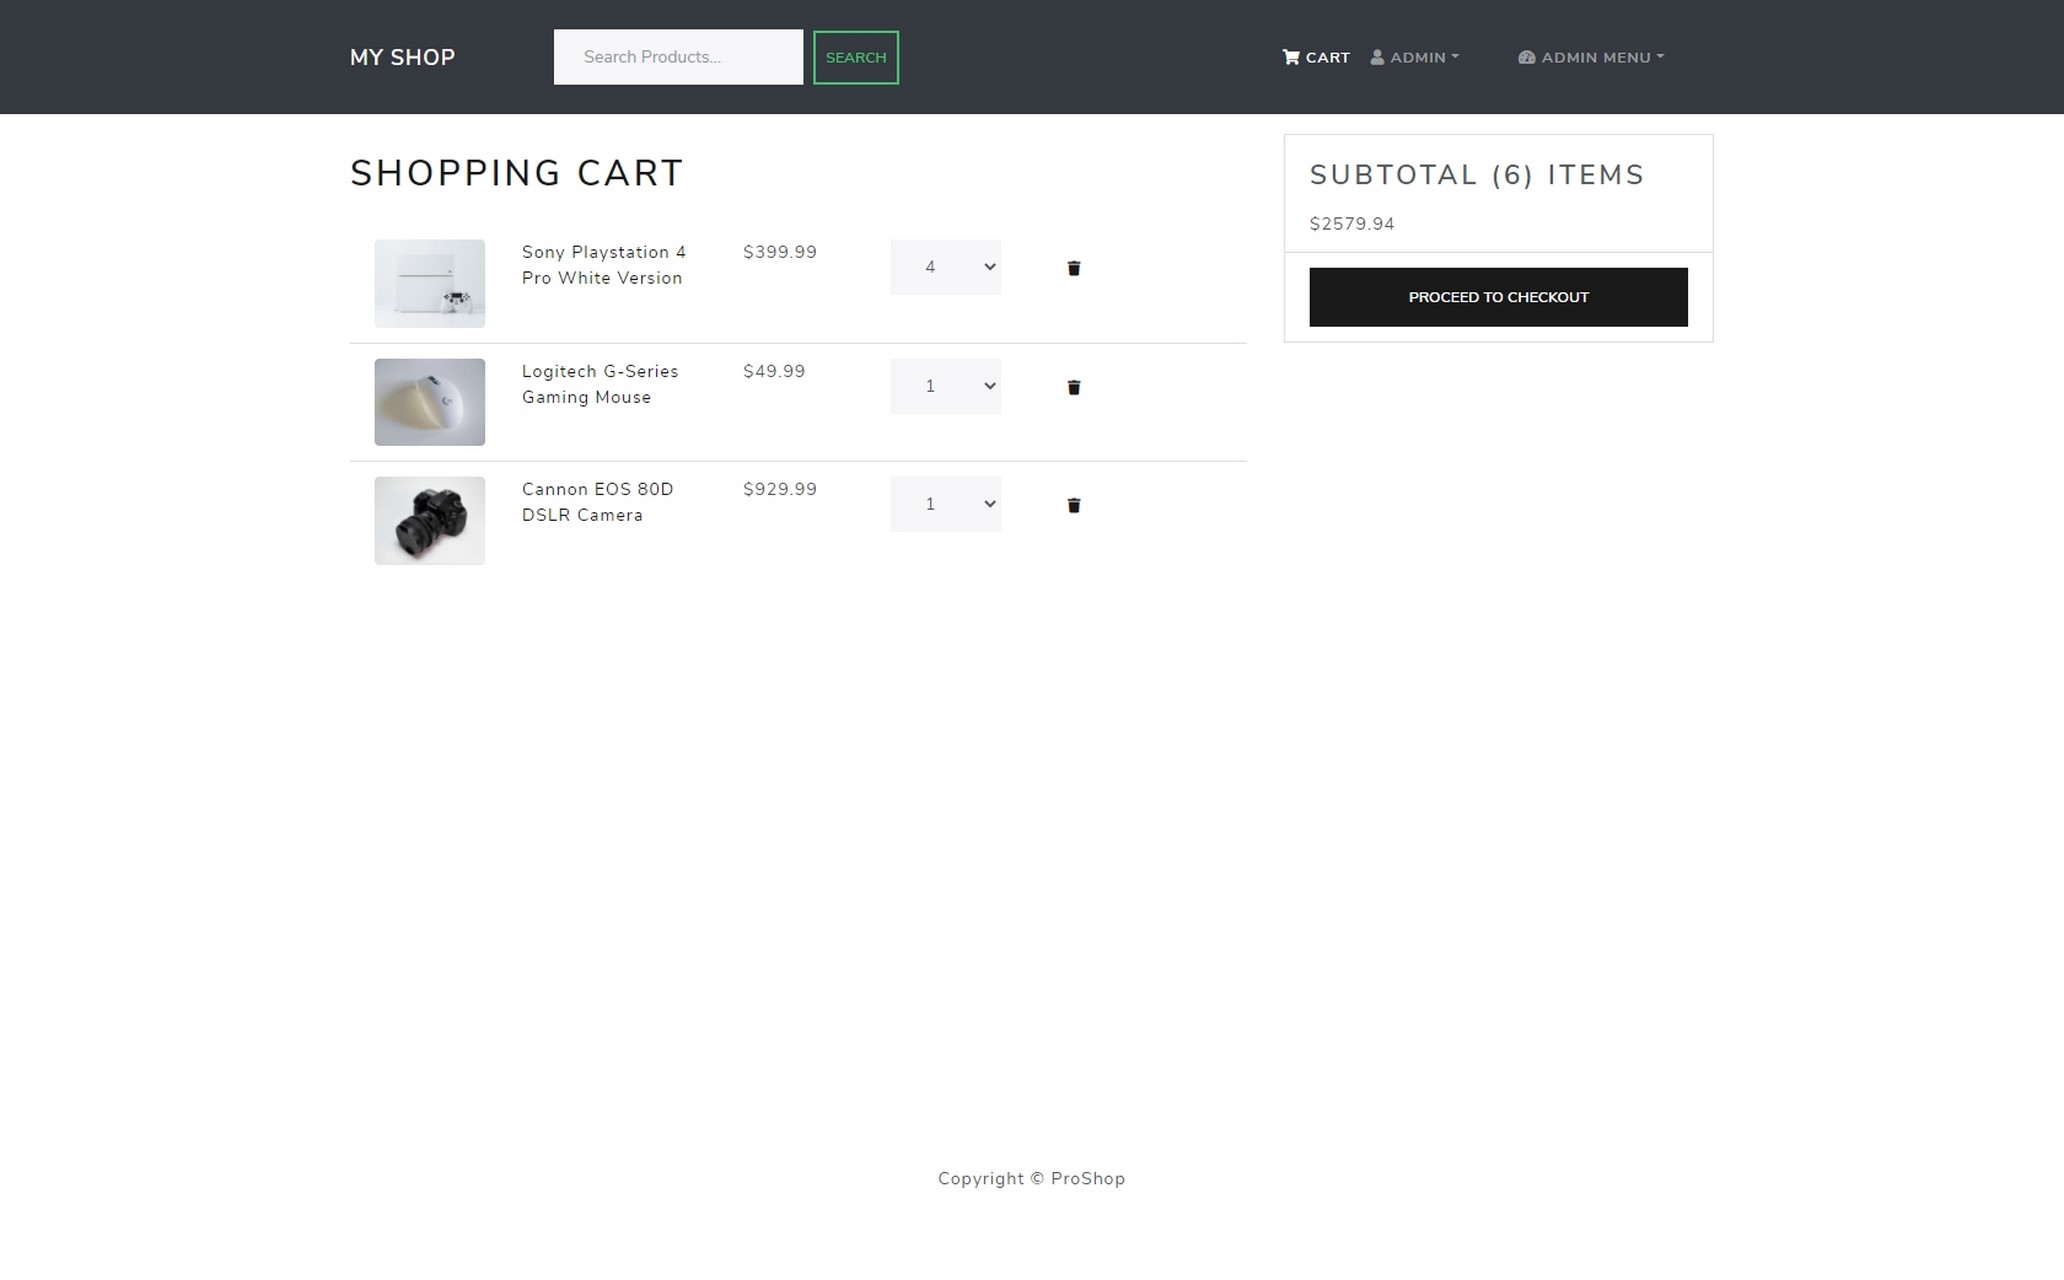2064x1280 pixels.
Task: Click the Playstation 4 product thumbnail
Action: 429,283
